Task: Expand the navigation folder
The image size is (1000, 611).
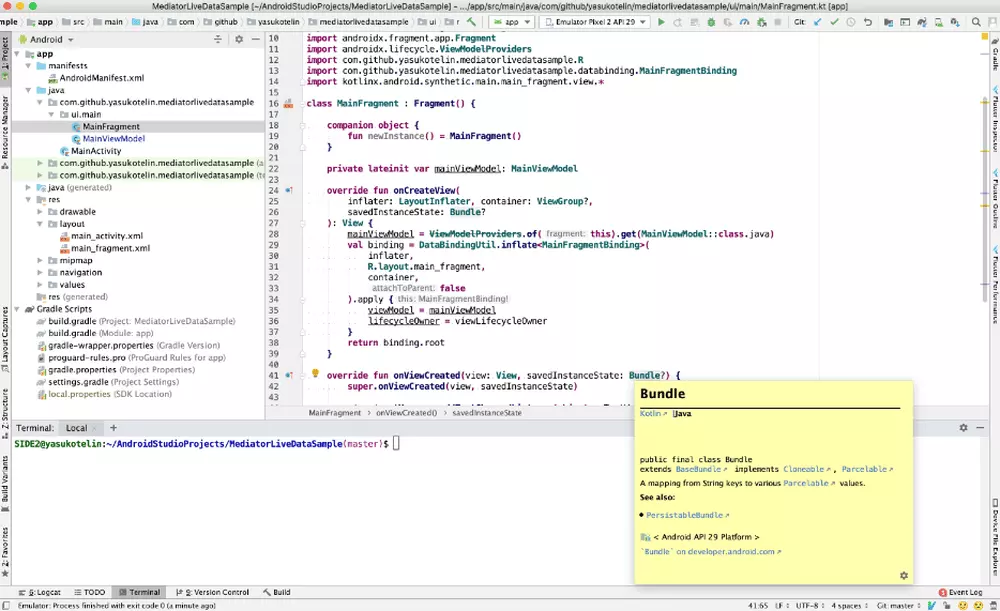Action: pos(40,272)
